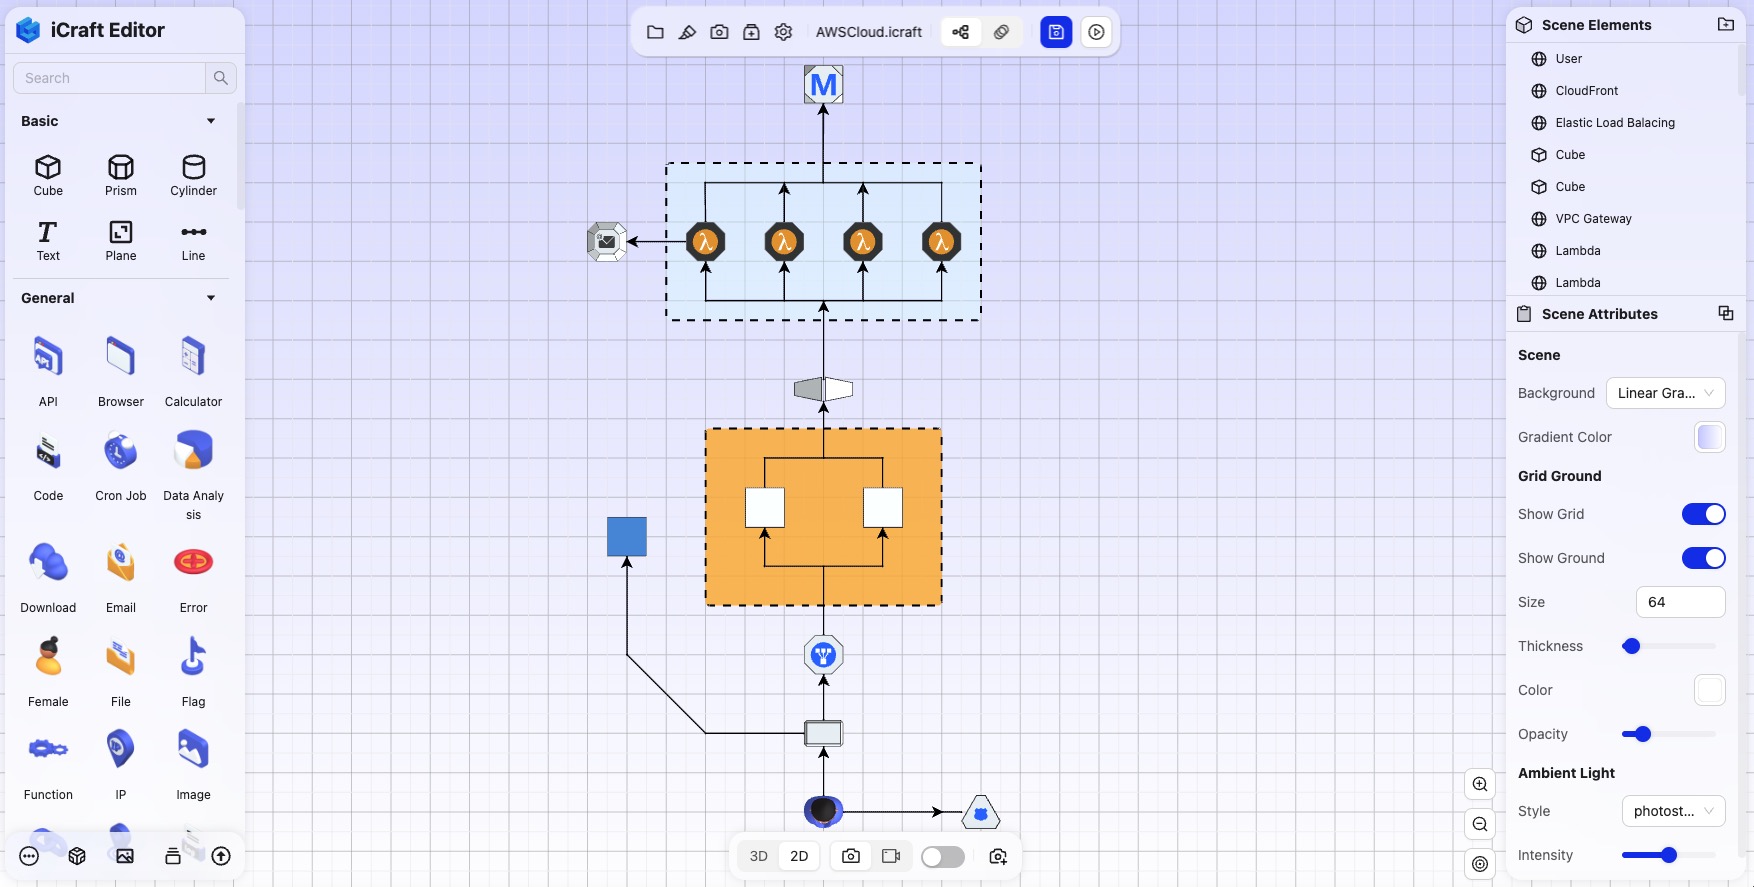The image size is (1754, 887).
Task: Collapse the General section
Action: pos(211,298)
